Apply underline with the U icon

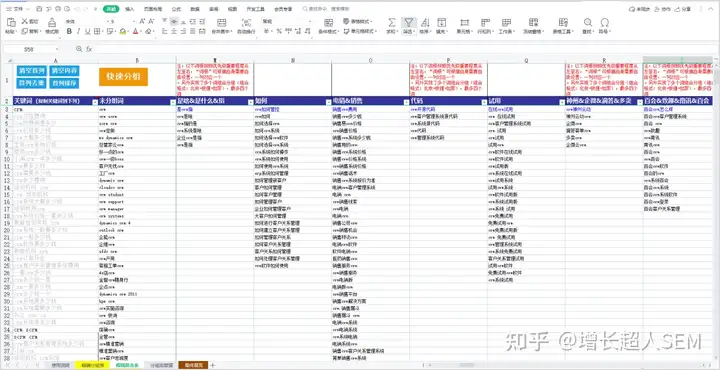[87, 31]
